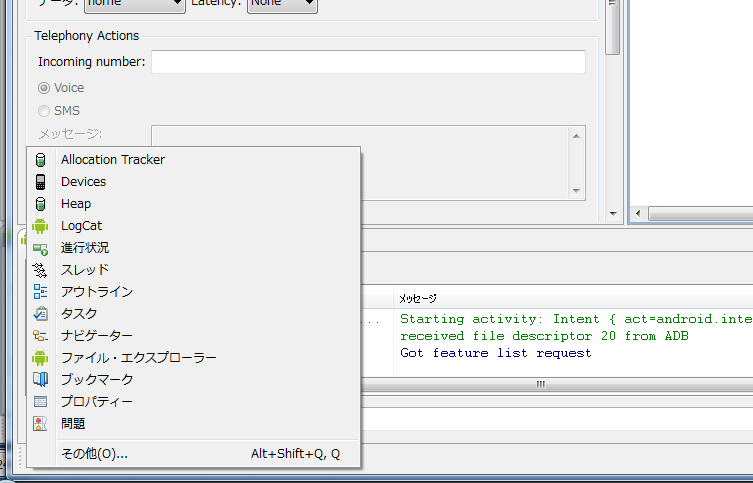
Task: Click the アウトライン outline icon
Action: (x=40, y=292)
